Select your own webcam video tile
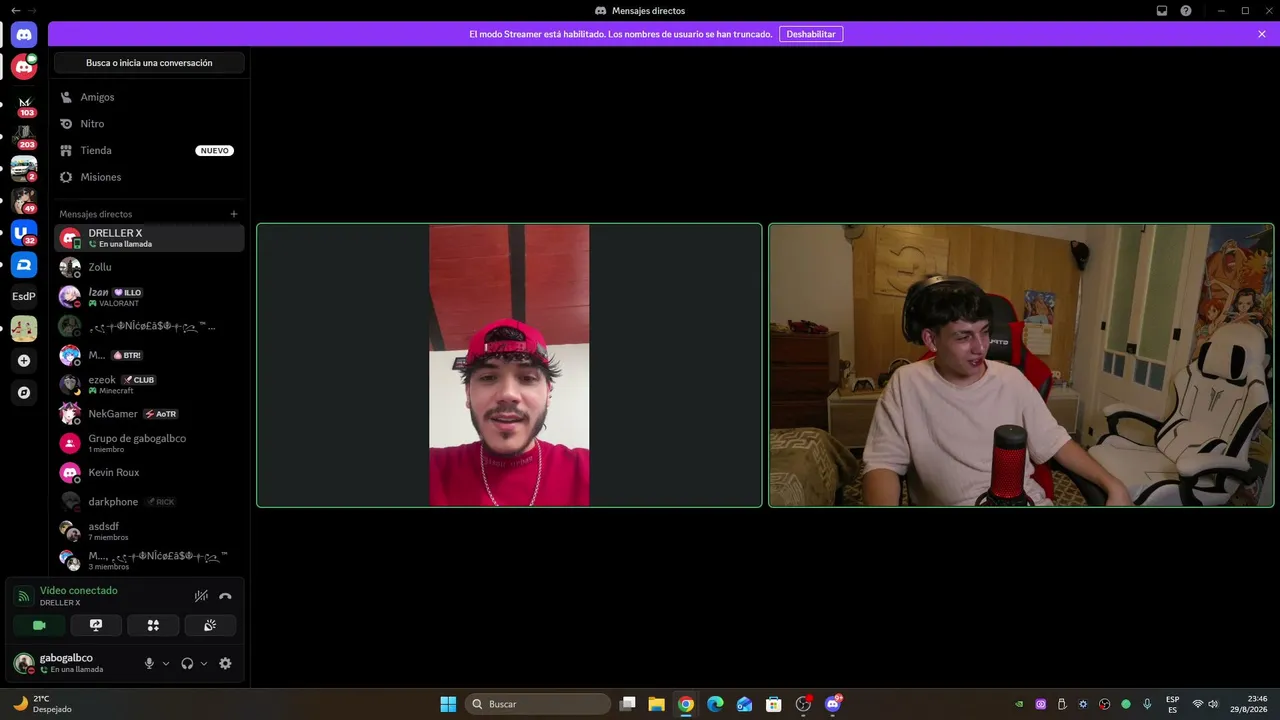Image resolution: width=1280 pixels, height=720 pixels. (1021, 365)
